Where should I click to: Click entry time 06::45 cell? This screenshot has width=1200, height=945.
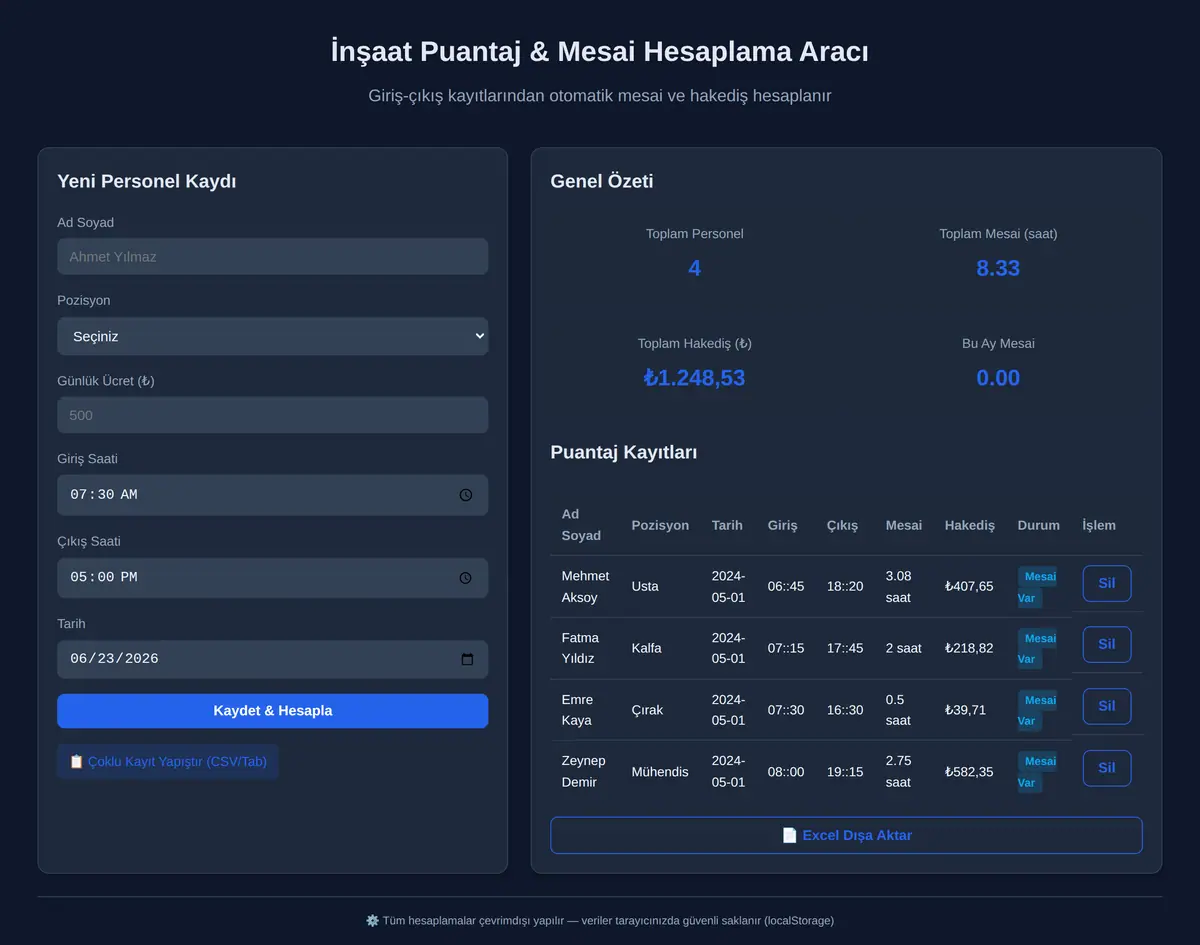coord(786,587)
